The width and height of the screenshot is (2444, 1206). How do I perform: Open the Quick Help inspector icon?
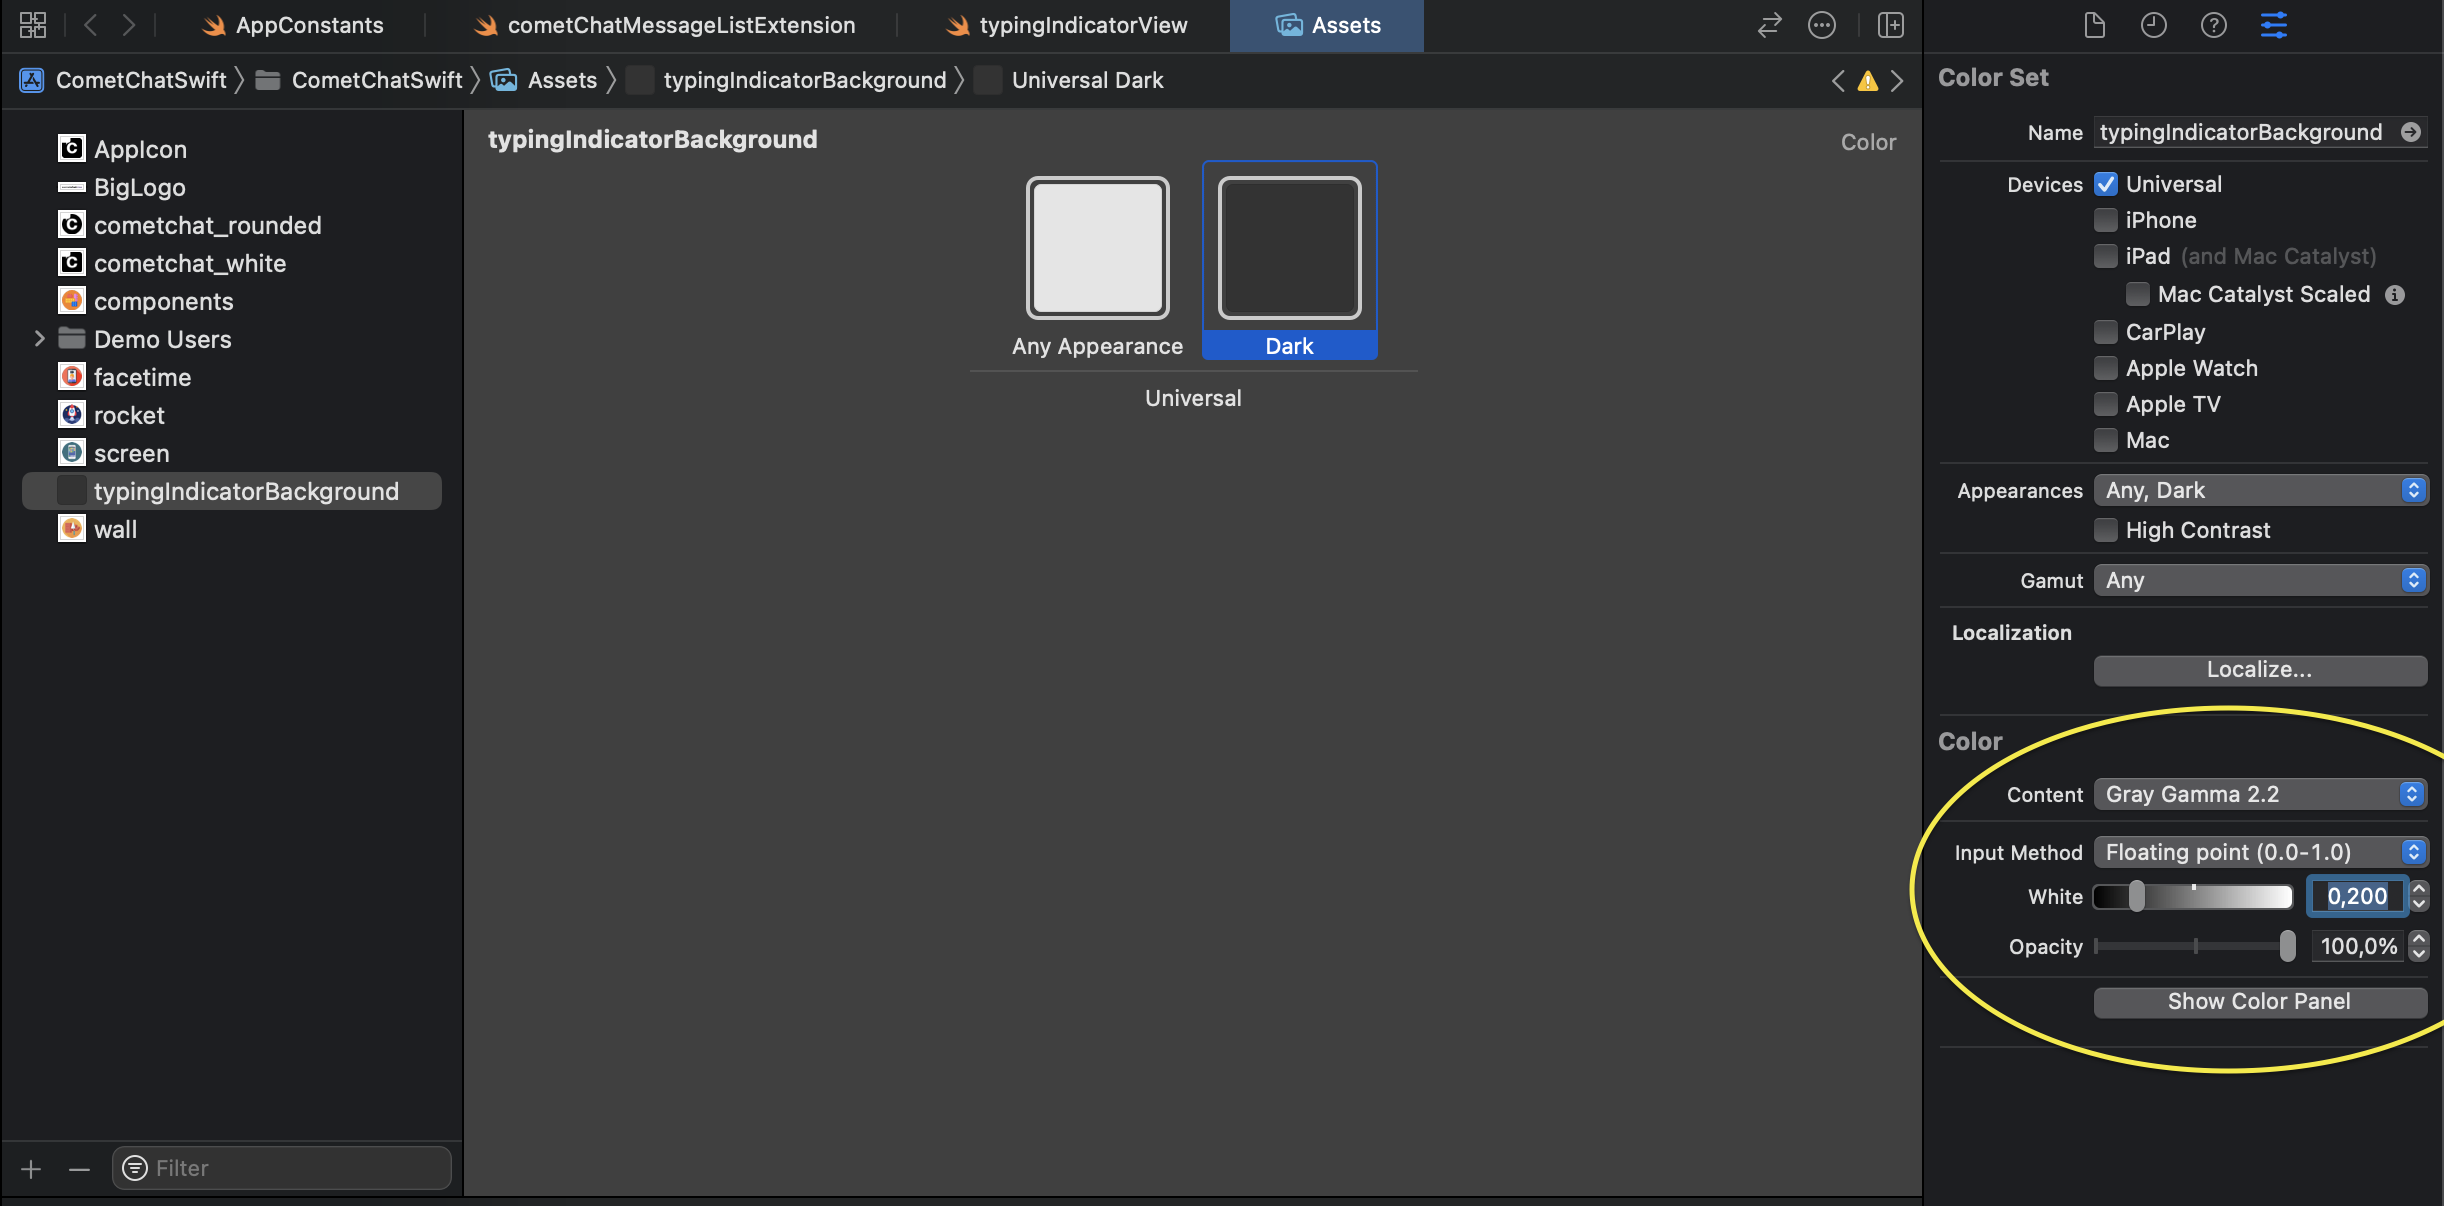pos(2213,25)
